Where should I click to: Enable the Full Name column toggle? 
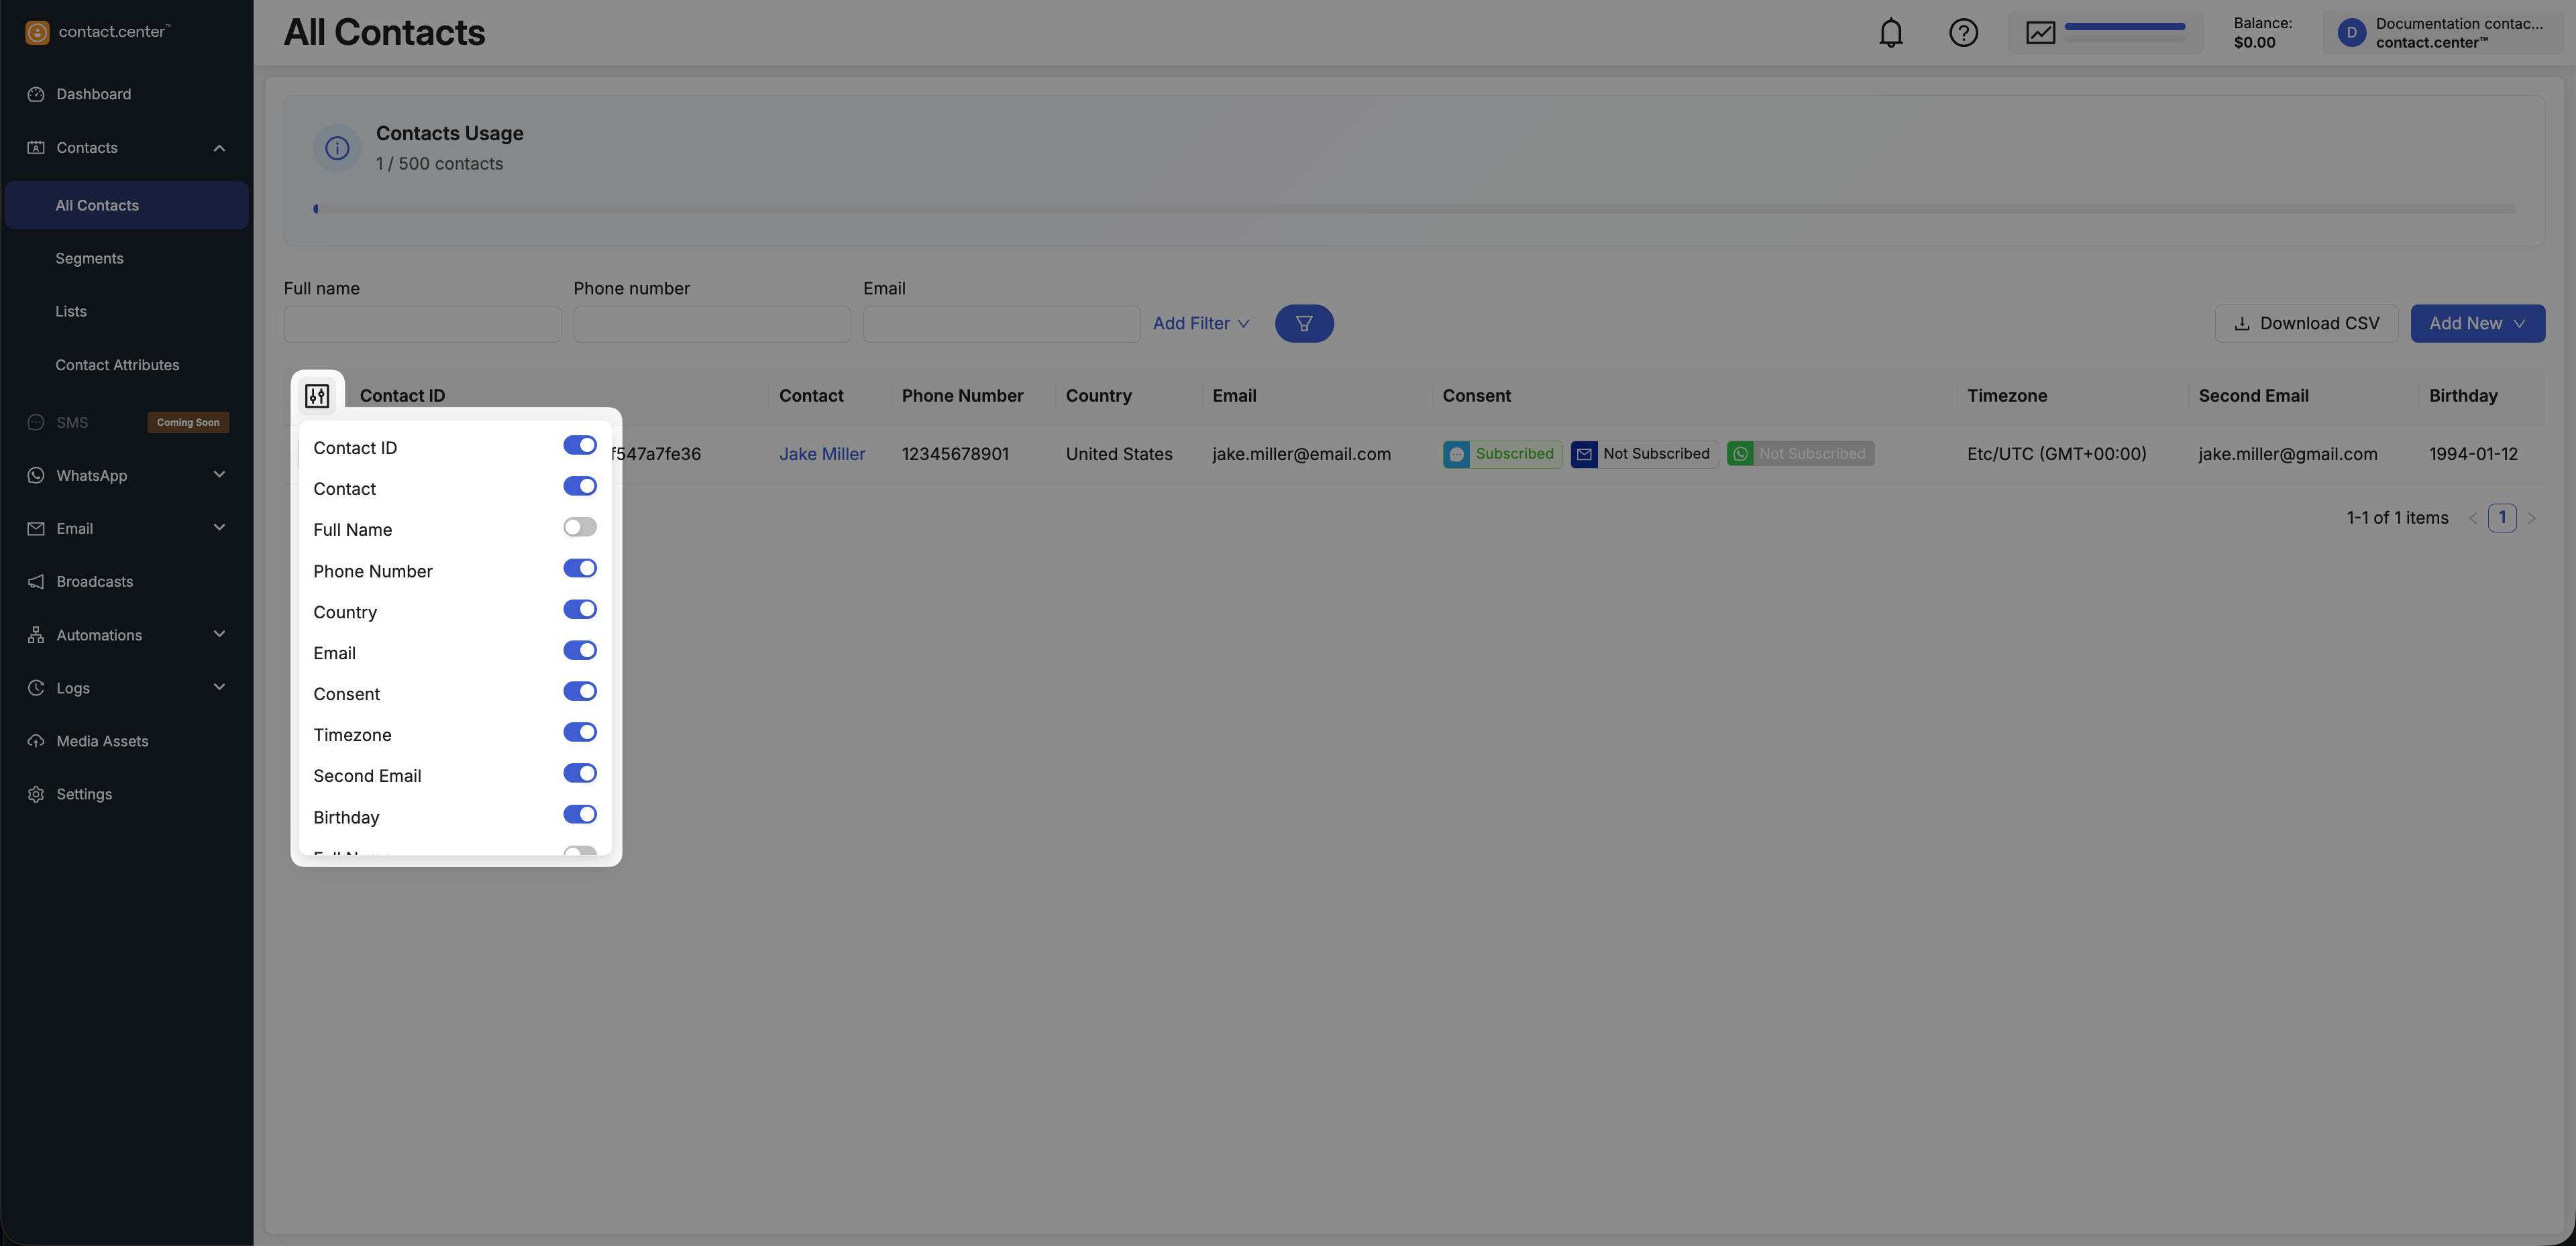(579, 527)
